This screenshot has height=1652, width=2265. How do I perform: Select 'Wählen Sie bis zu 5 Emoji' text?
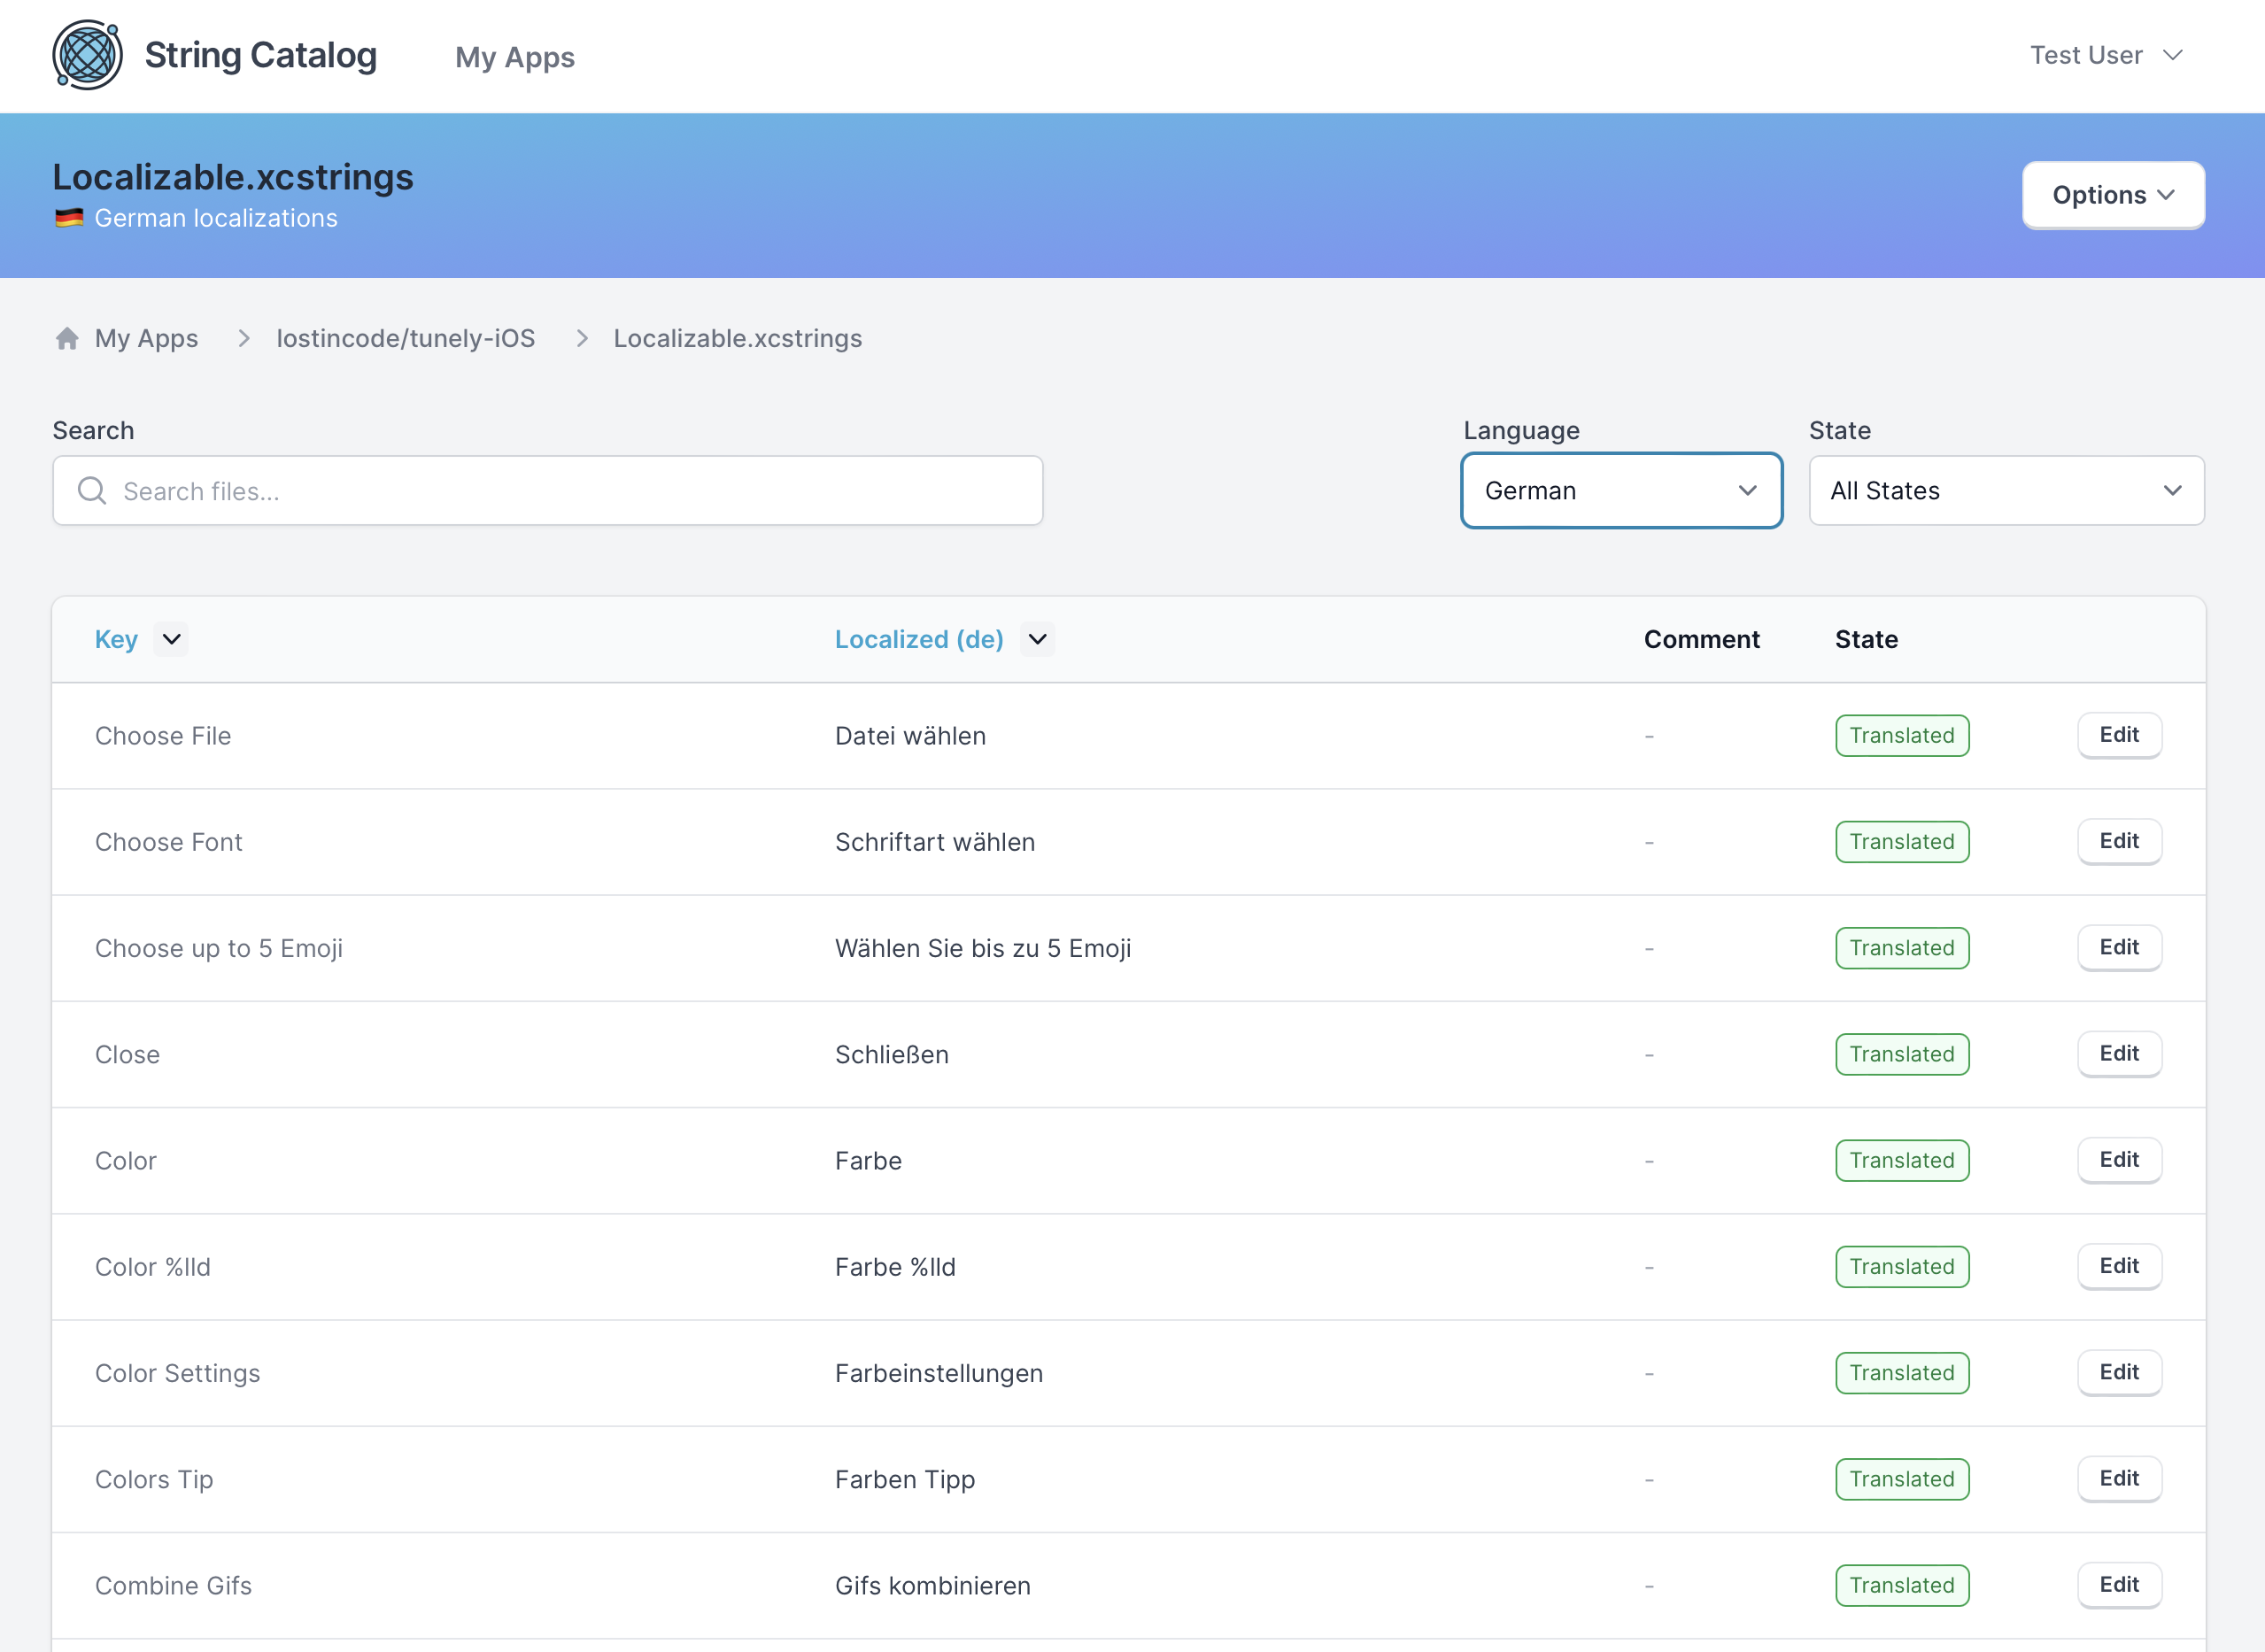click(x=983, y=948)
